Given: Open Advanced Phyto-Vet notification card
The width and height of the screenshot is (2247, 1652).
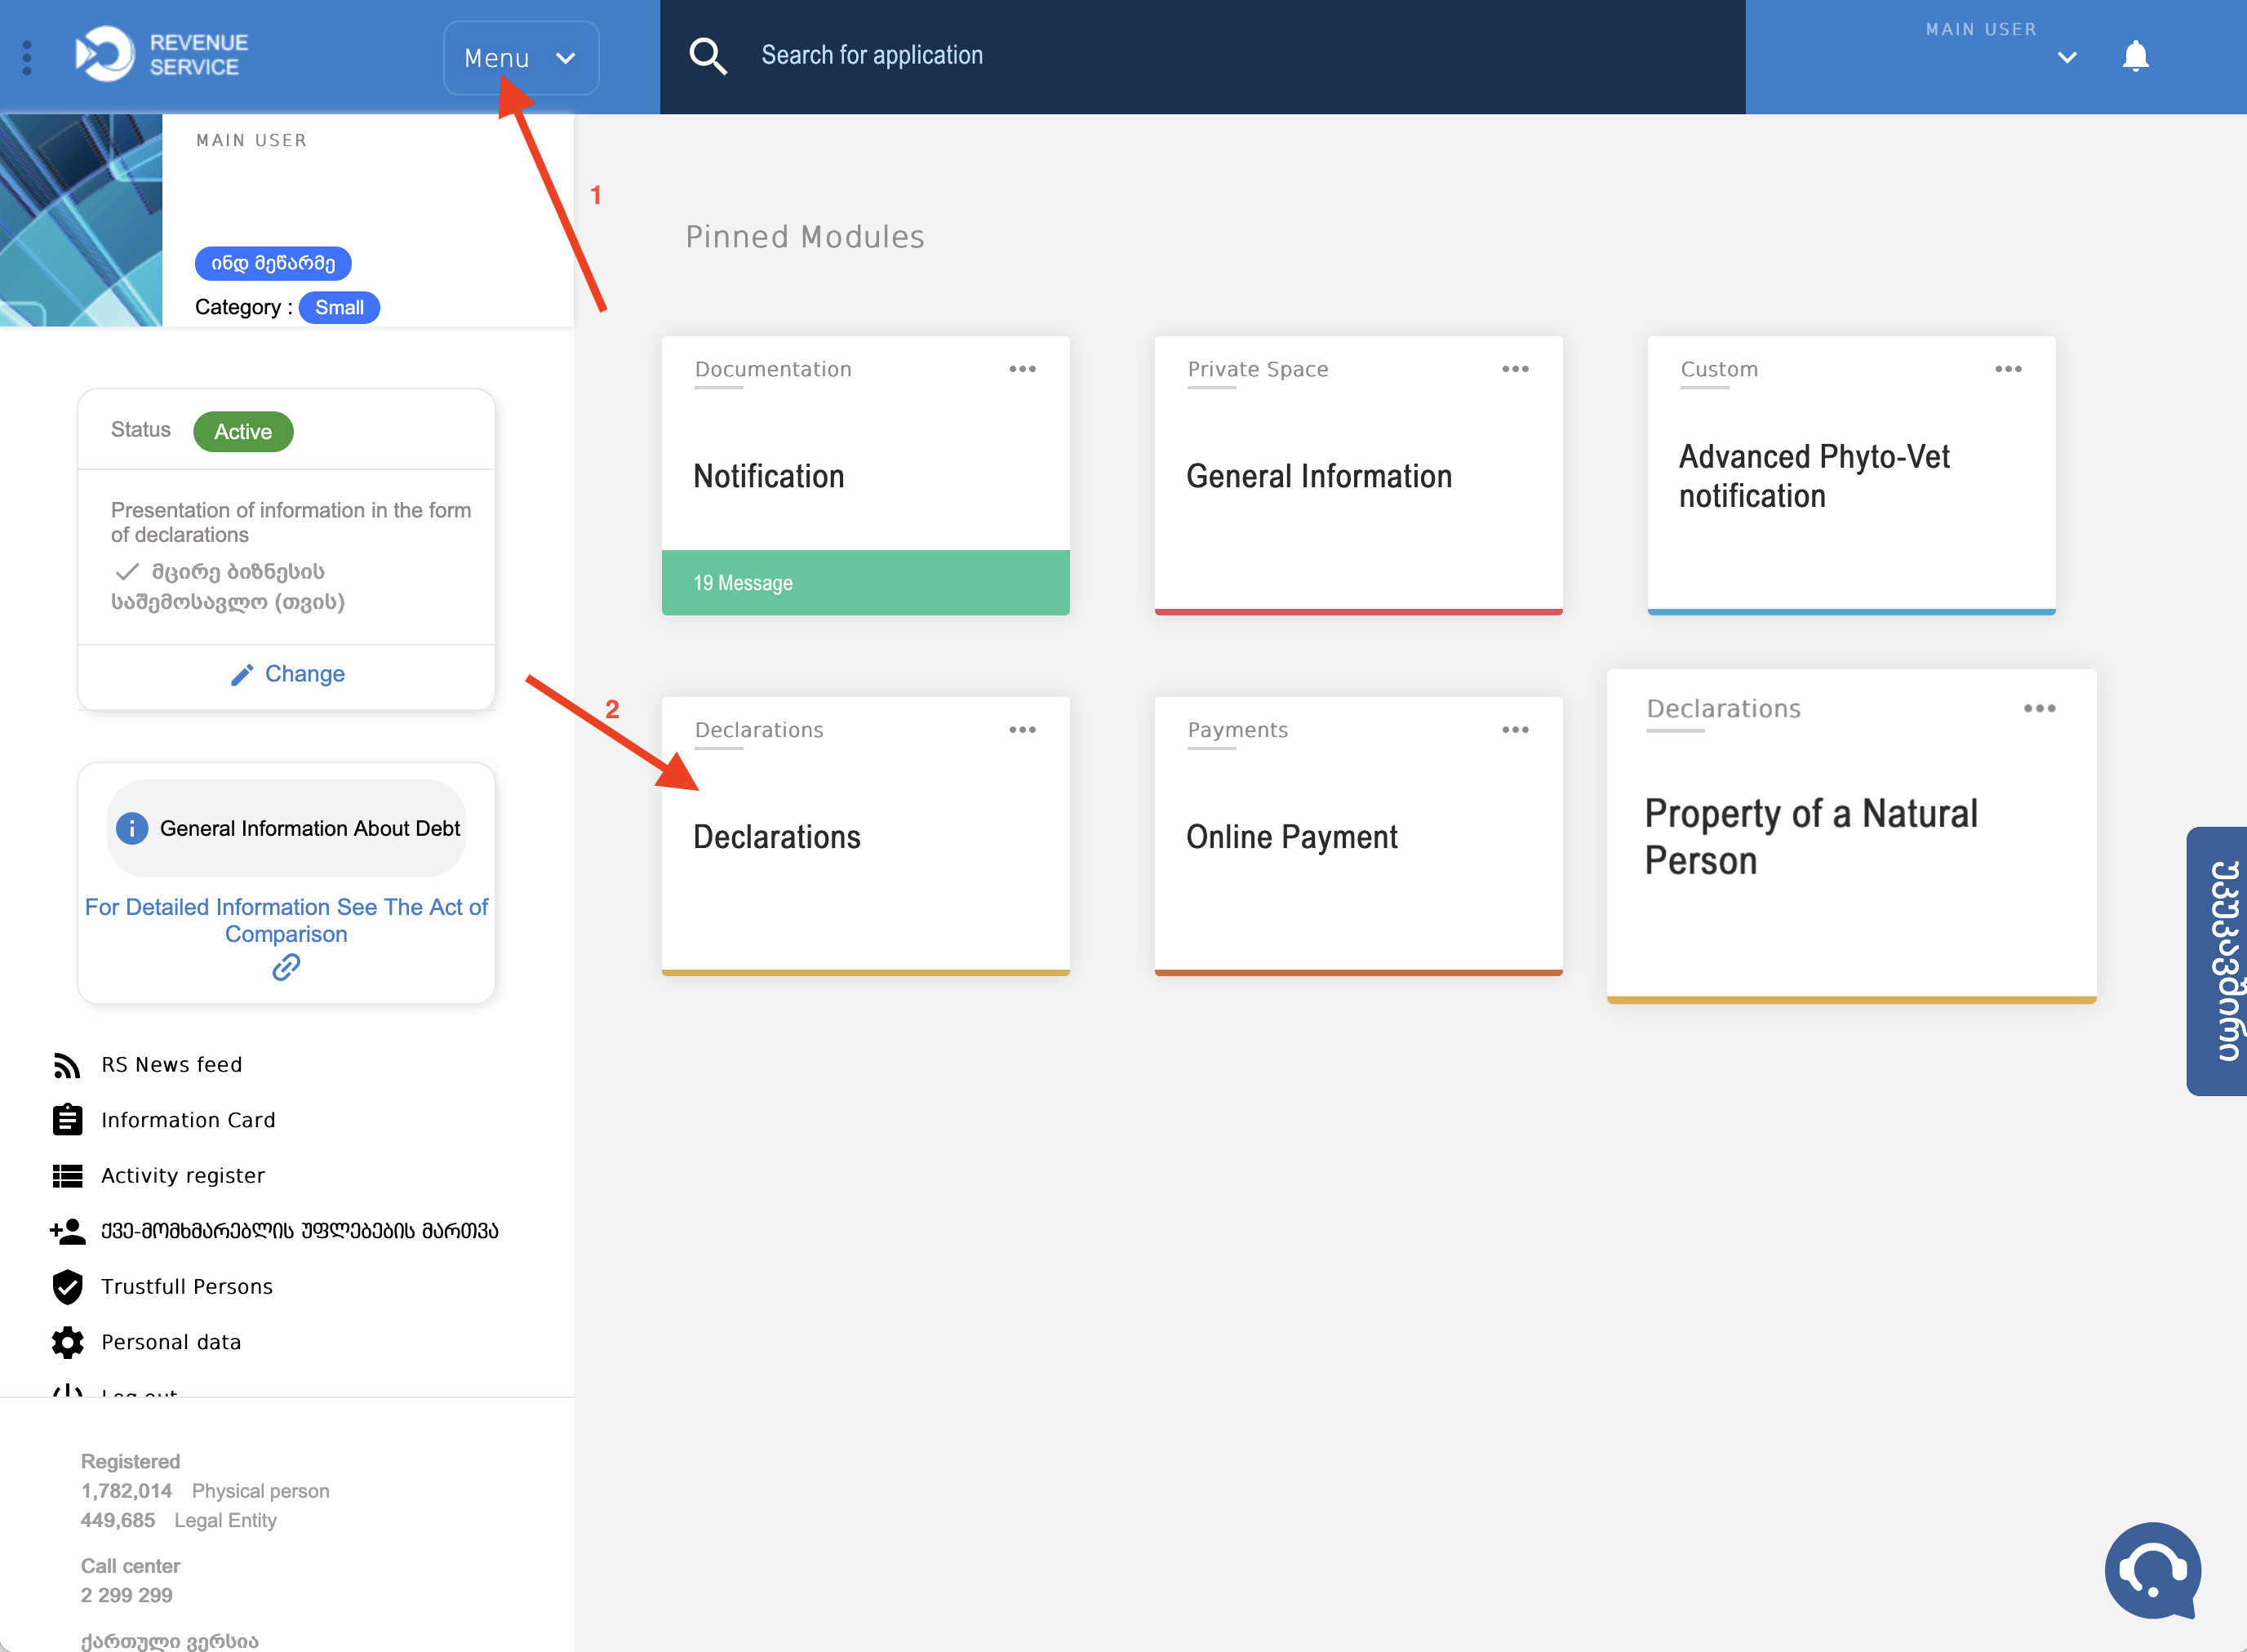Looking at the screenshot, I should click(x=1851, y=476).
